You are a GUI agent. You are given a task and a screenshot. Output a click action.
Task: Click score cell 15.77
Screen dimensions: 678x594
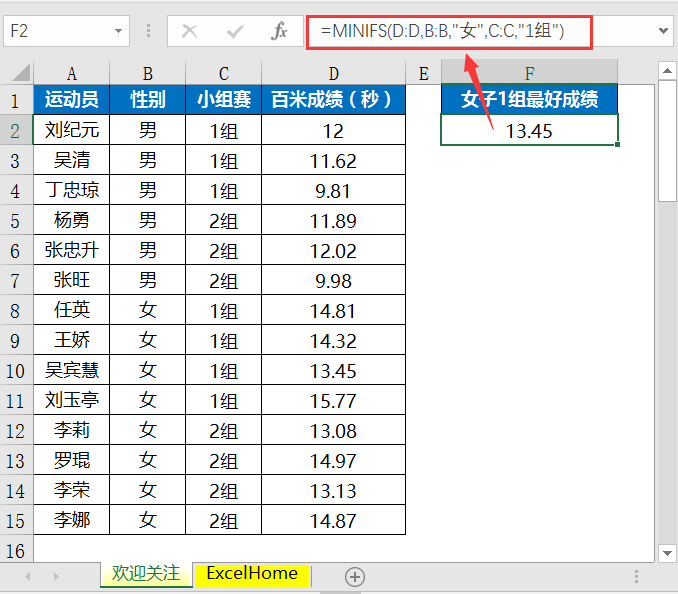coord(333,400)
